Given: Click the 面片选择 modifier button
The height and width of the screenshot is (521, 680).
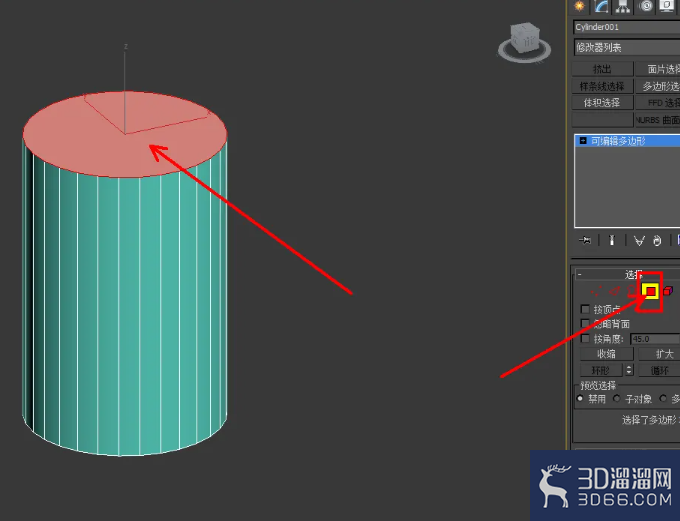Looking at the screenshot, I should click(x=657, y=69).
